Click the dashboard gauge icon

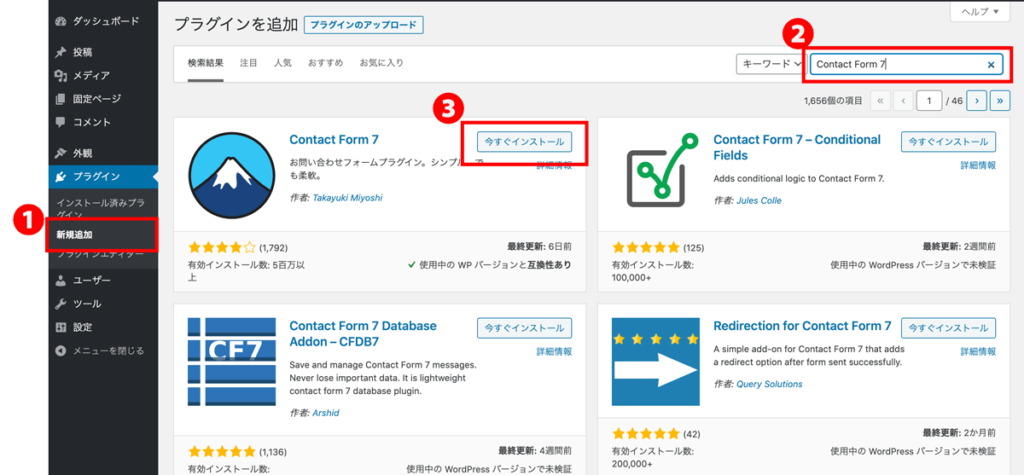(61, 22)
